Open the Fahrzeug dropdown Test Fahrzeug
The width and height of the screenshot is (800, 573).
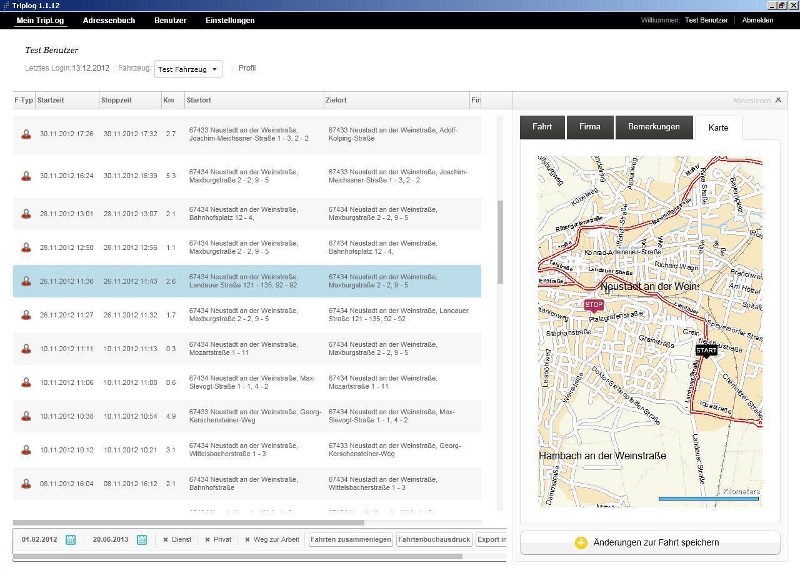[x=188, y=69]
